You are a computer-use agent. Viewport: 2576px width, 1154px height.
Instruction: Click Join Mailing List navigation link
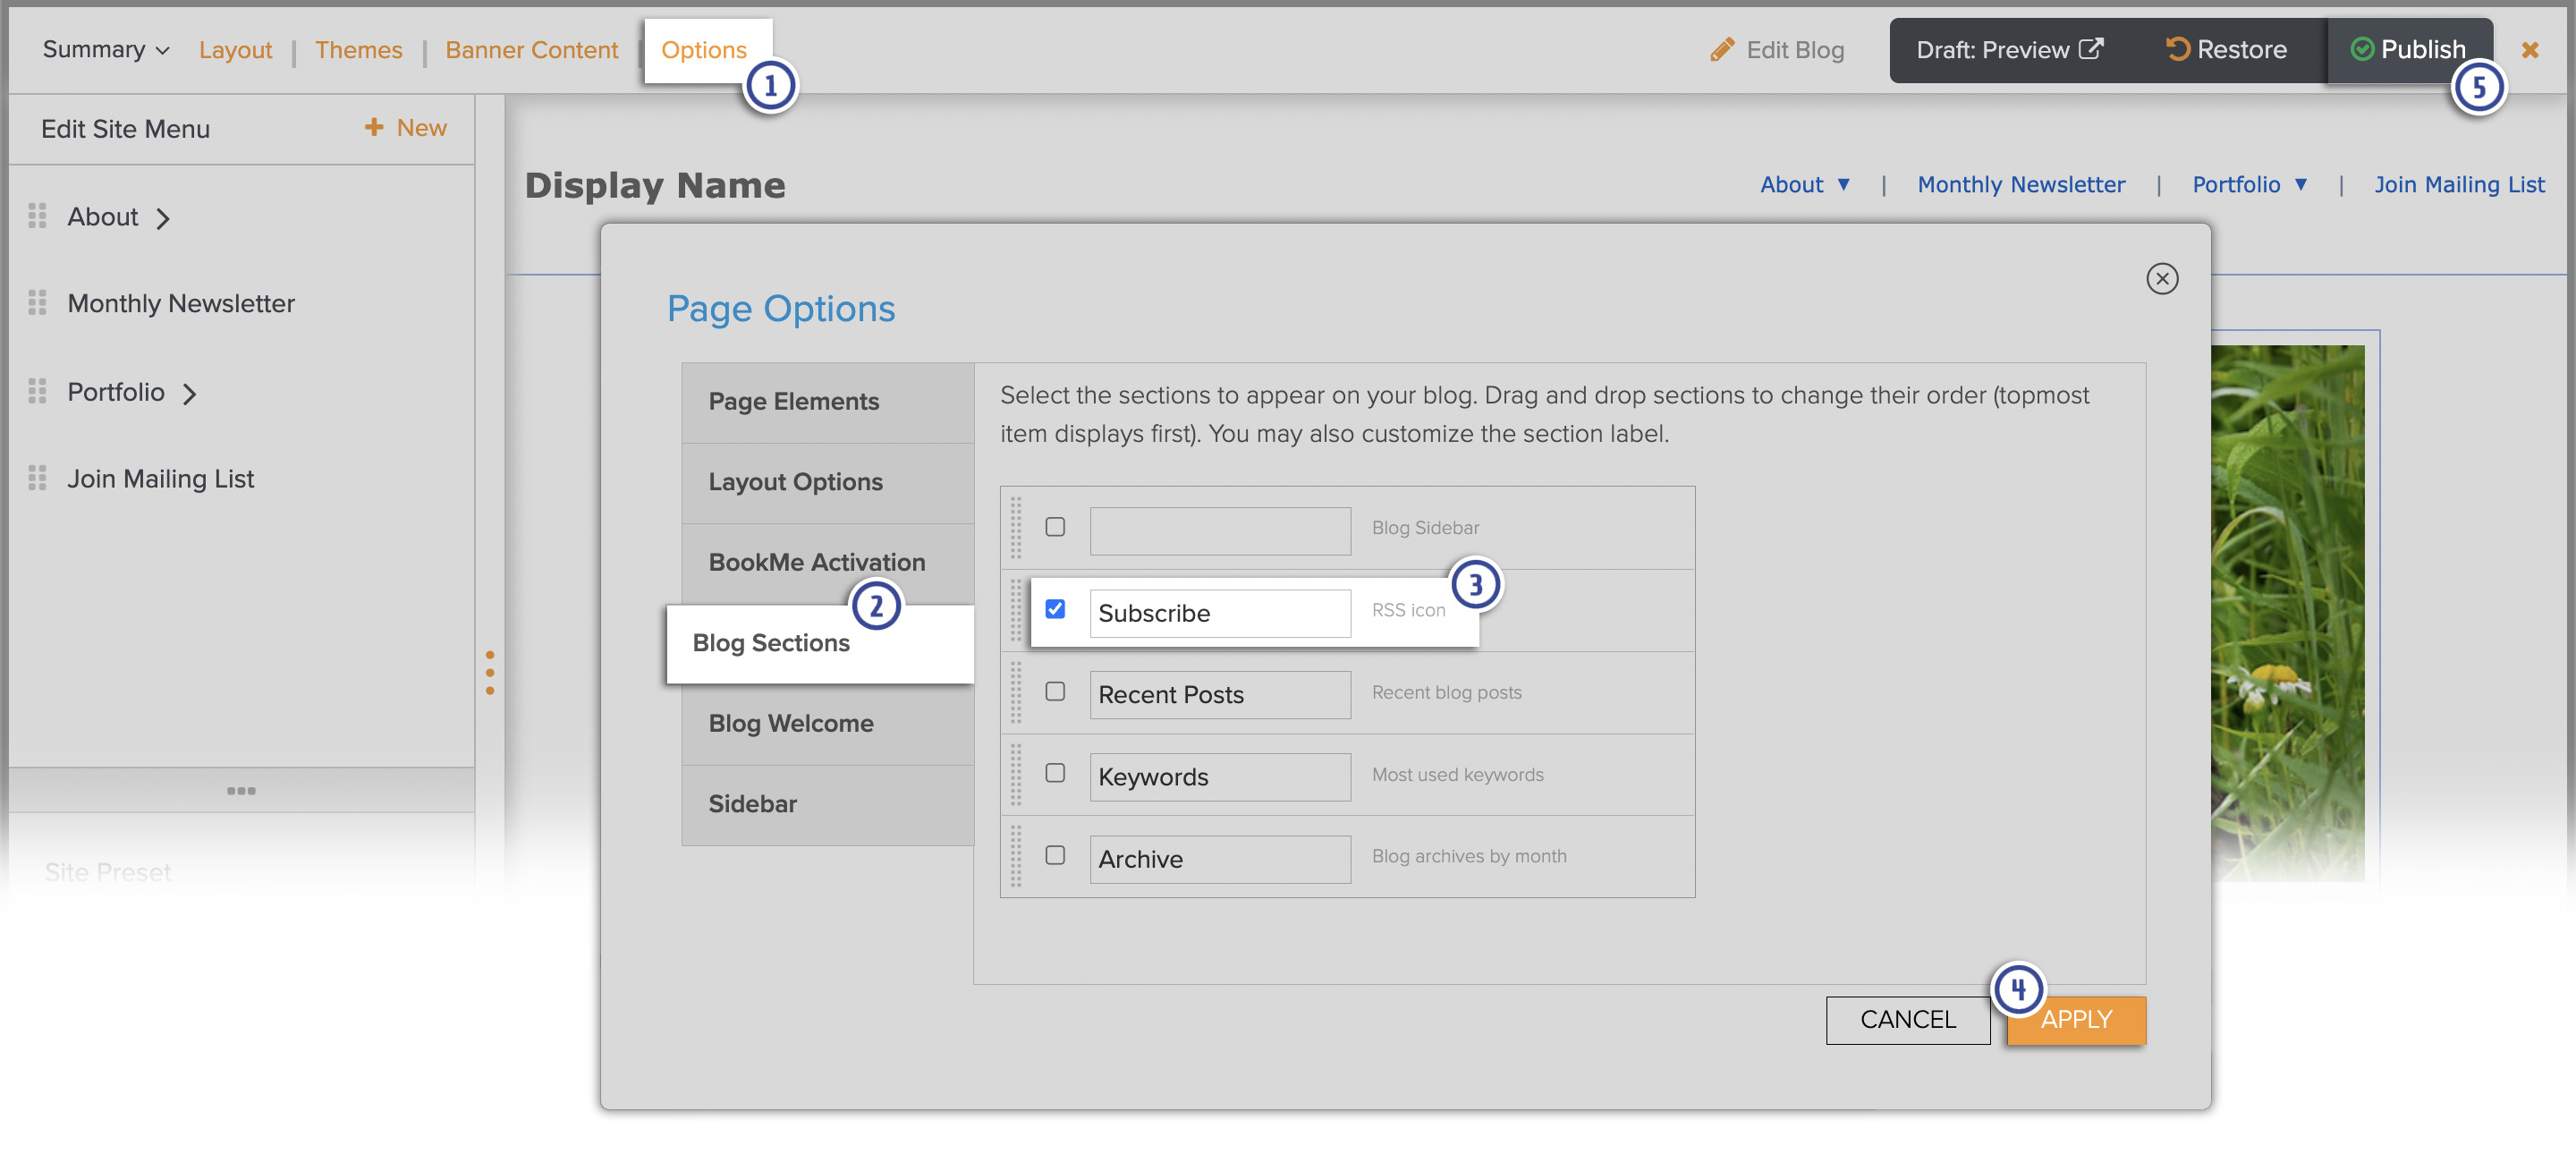(2459, 185)
